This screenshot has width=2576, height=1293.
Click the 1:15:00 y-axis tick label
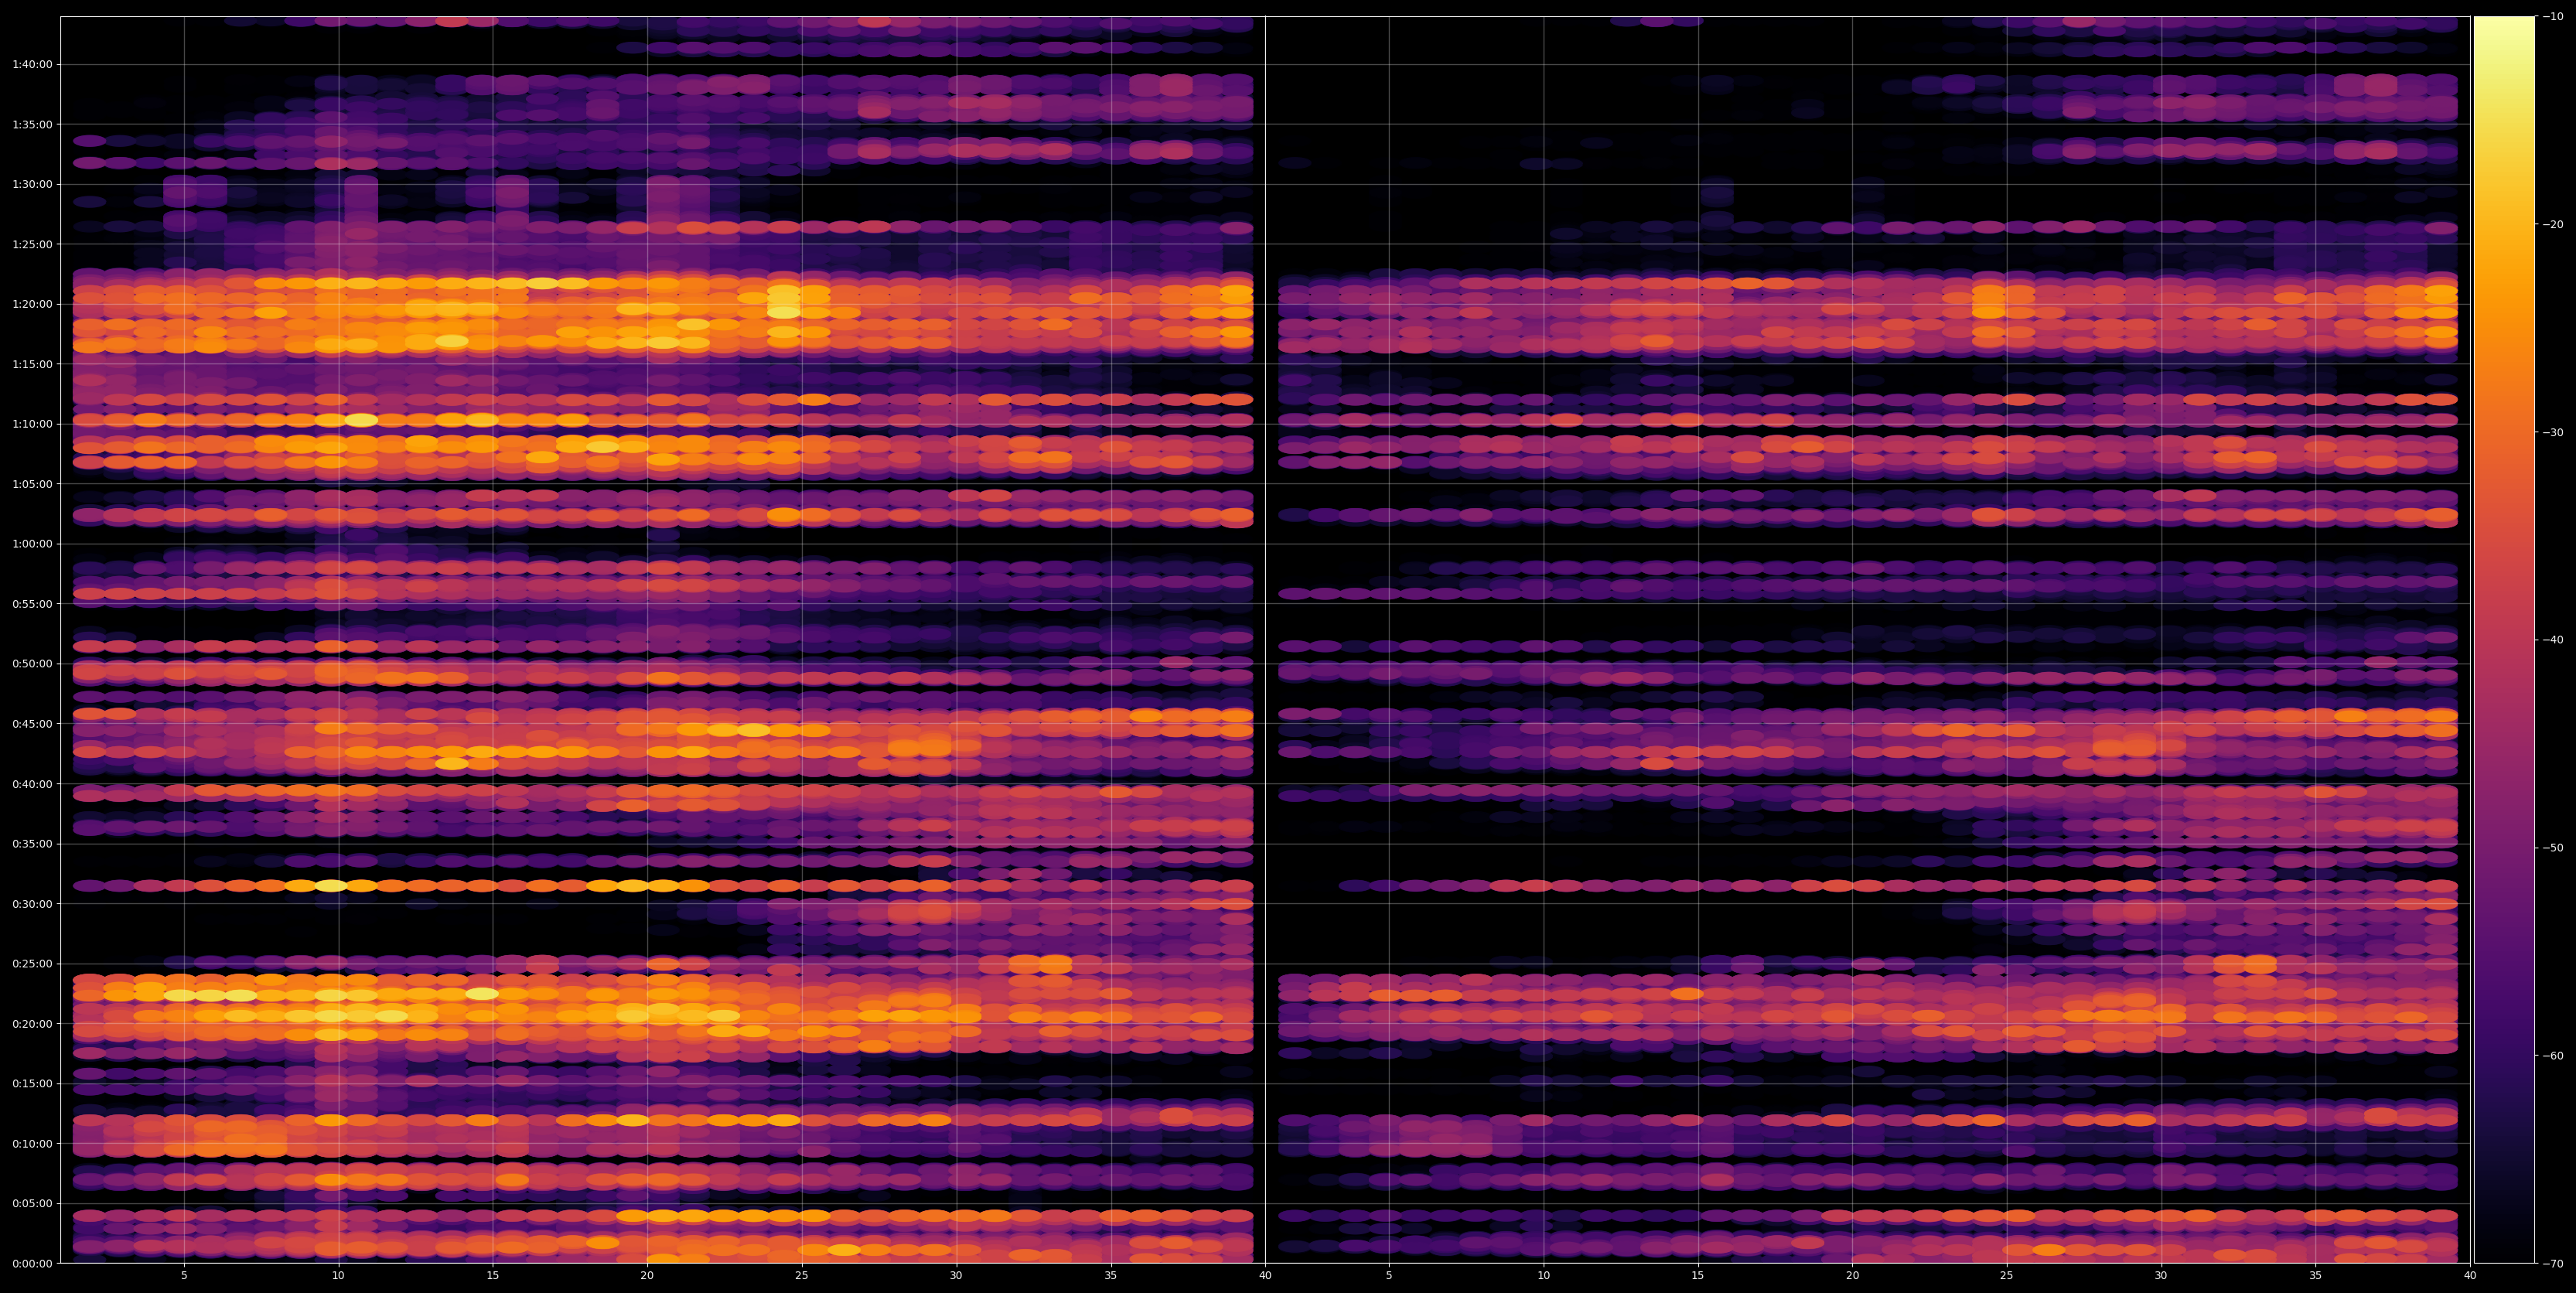point(32,364)
